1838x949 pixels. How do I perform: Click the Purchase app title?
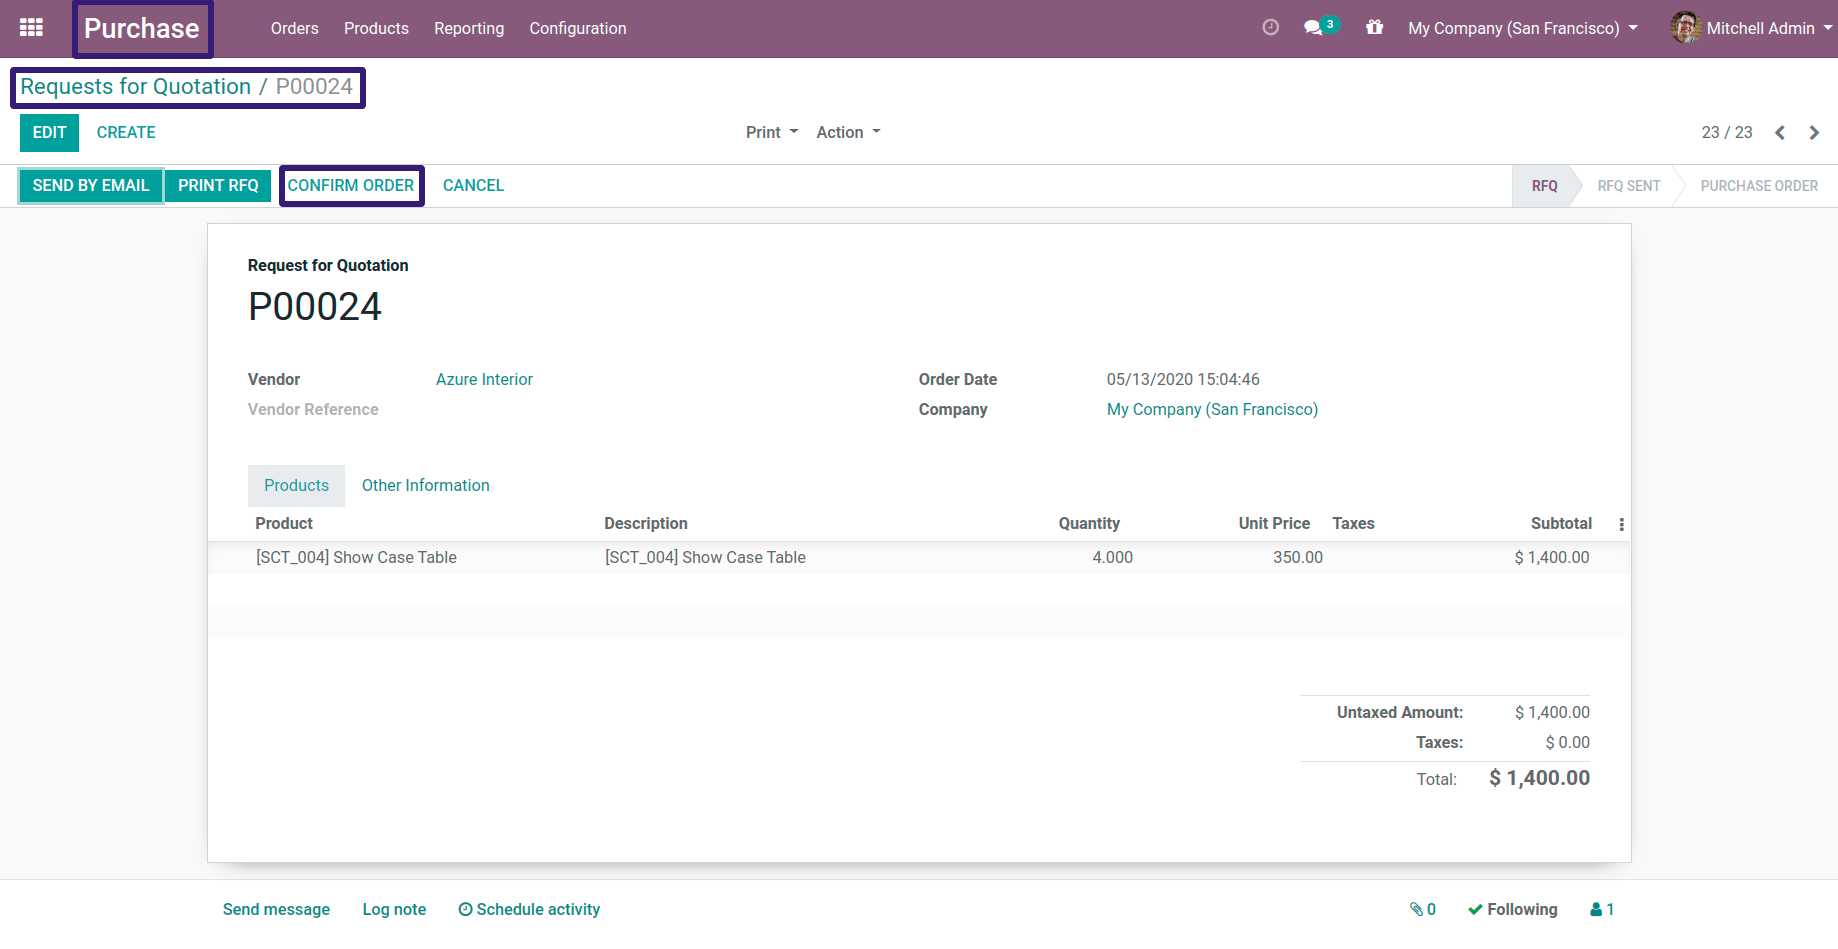click(x=142, y=28)
